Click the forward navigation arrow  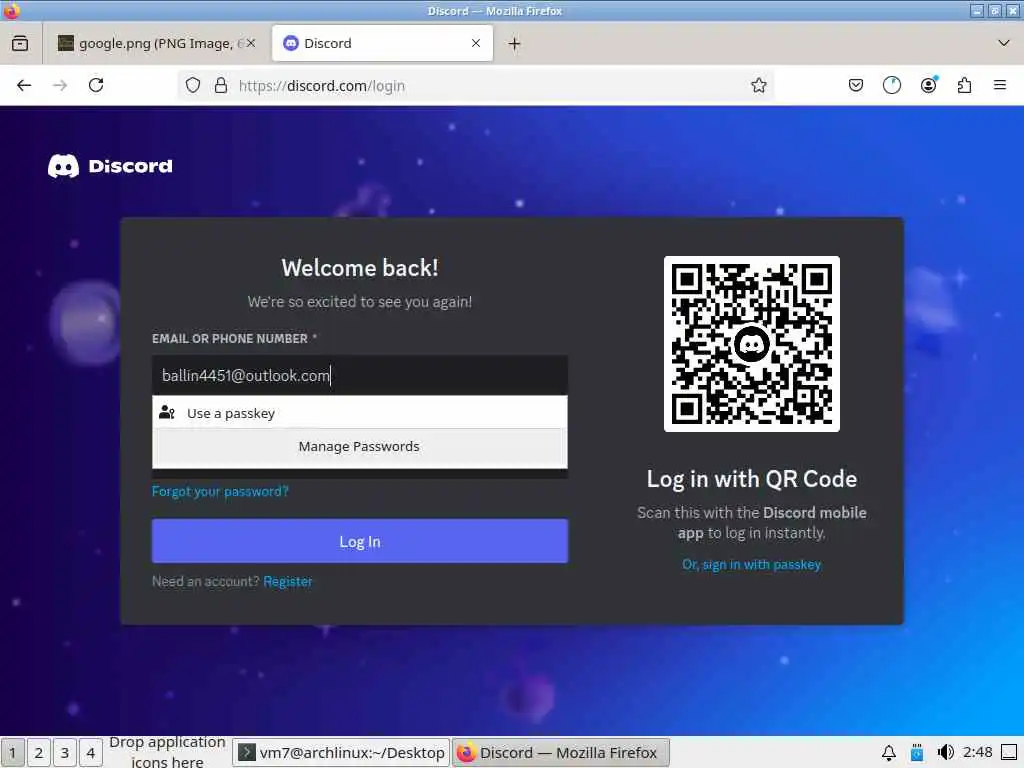pos(60,86)
